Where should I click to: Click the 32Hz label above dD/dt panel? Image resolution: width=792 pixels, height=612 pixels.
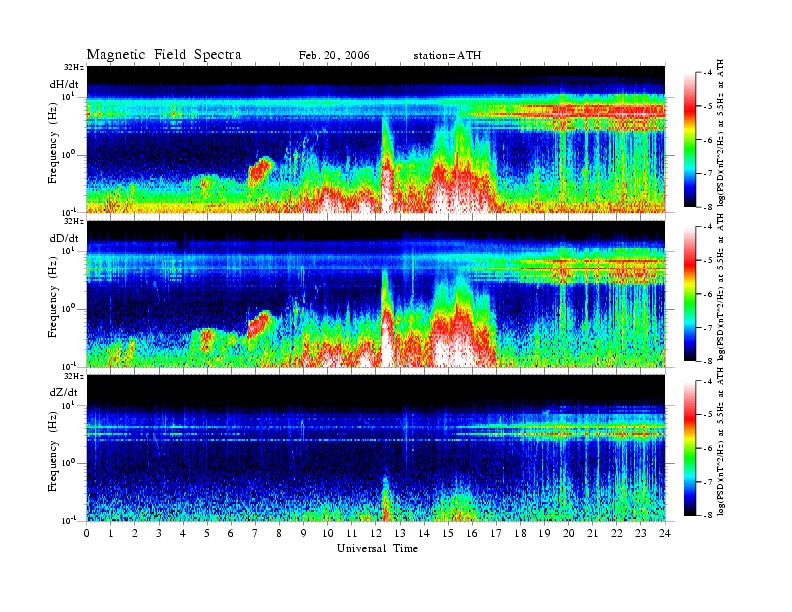[74, 221]
